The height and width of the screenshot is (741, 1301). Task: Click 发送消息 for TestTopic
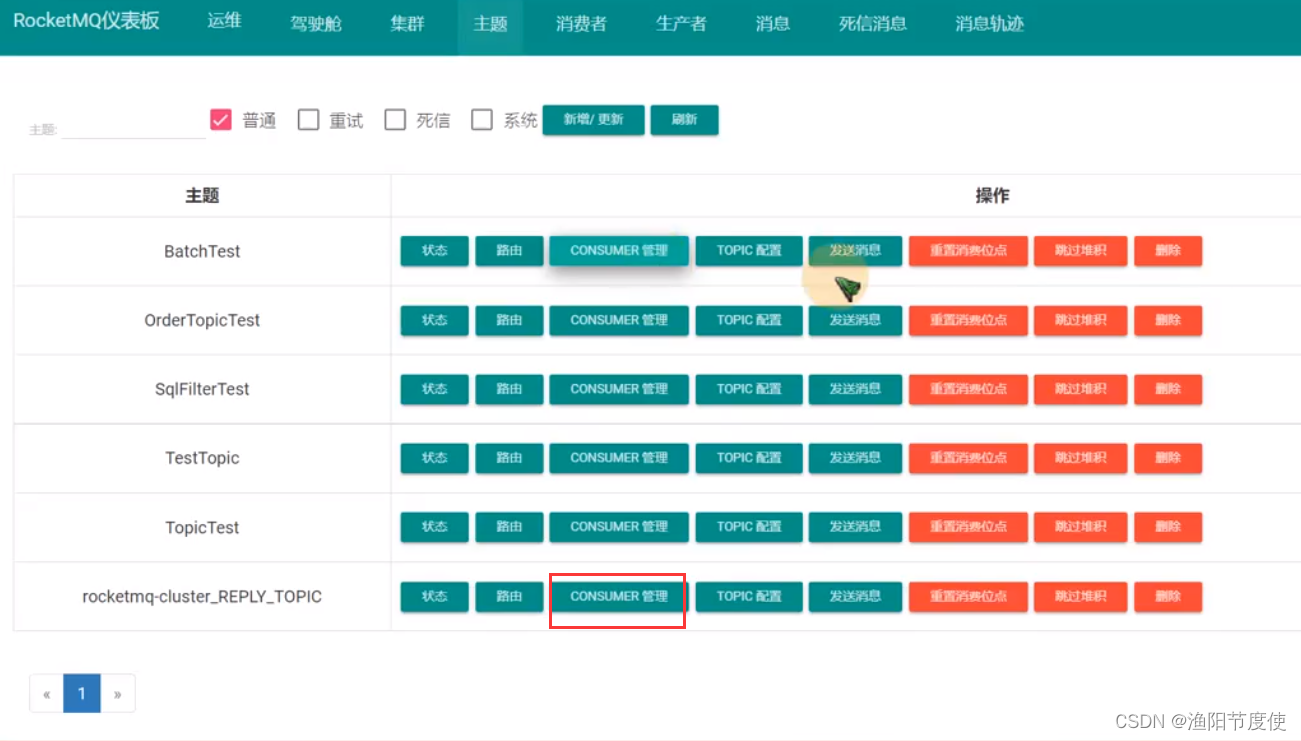pyautogui.click(x=855, y=458)
